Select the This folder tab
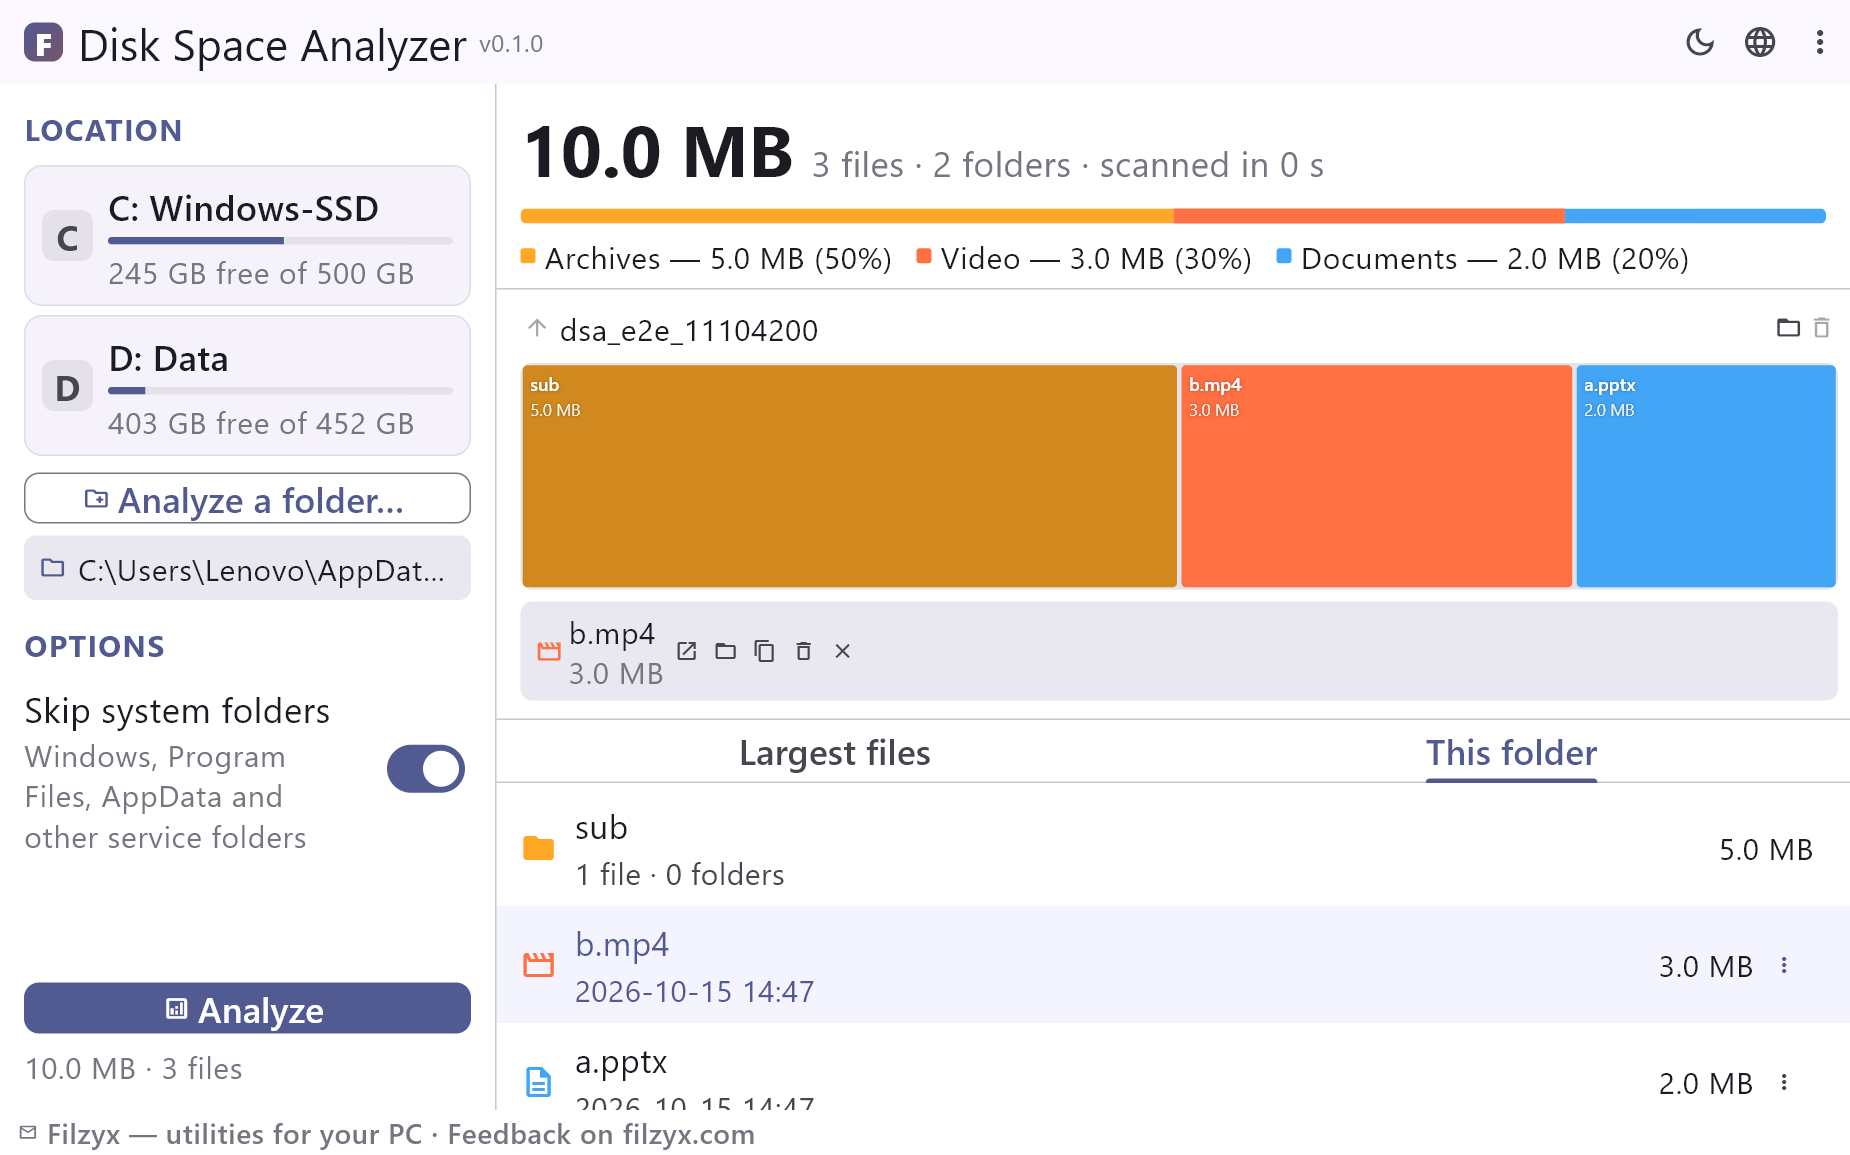 tap(1511, 753)
